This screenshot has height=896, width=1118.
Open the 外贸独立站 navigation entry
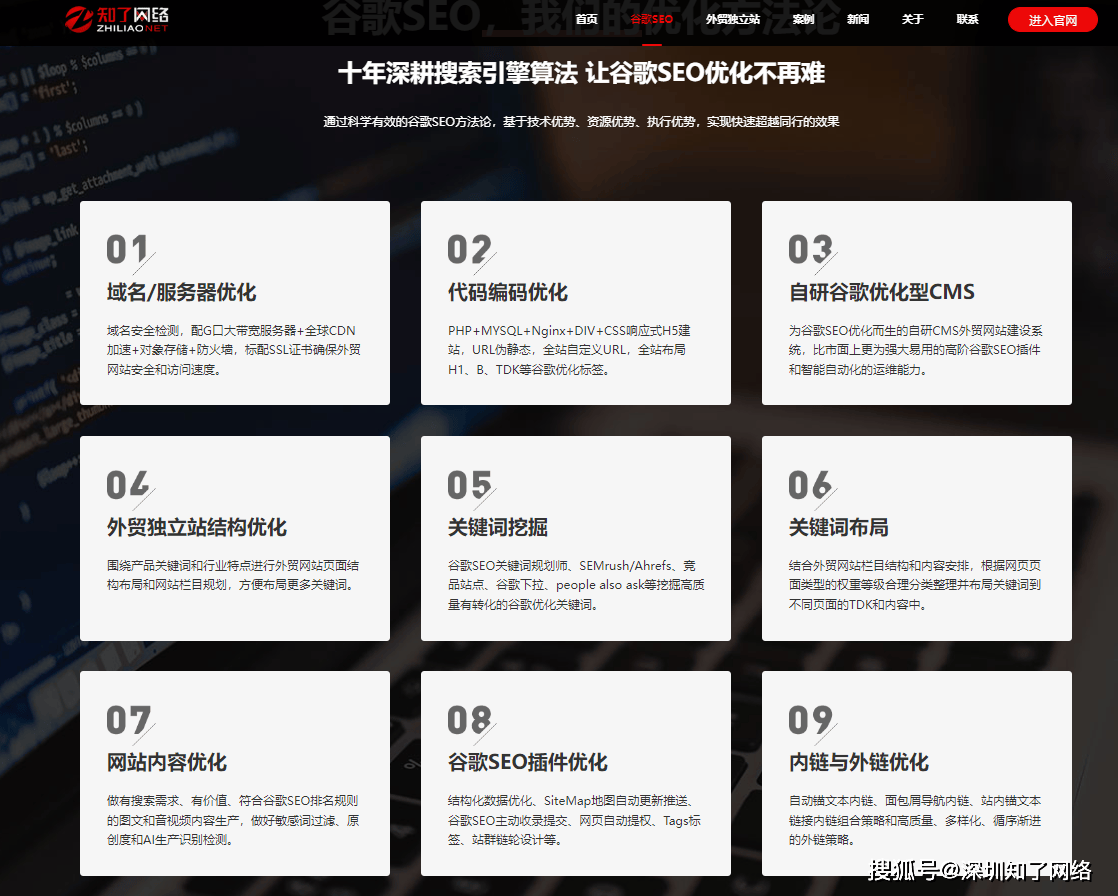coord(732,19)
